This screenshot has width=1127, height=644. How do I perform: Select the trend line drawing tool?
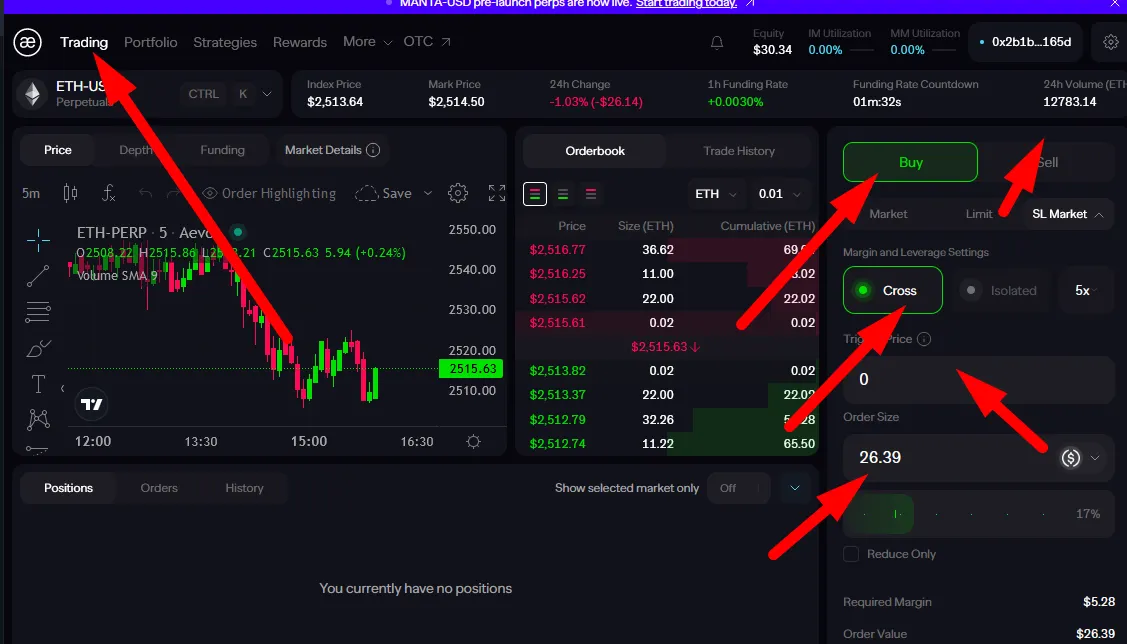[38, 276]
